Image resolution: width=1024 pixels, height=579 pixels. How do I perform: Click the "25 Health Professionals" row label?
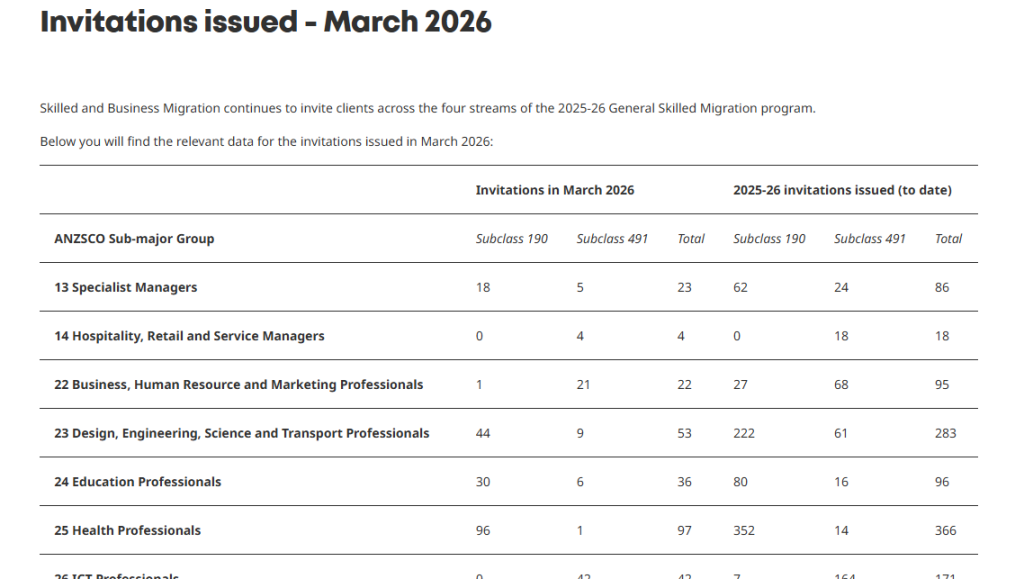click(128, 530)
